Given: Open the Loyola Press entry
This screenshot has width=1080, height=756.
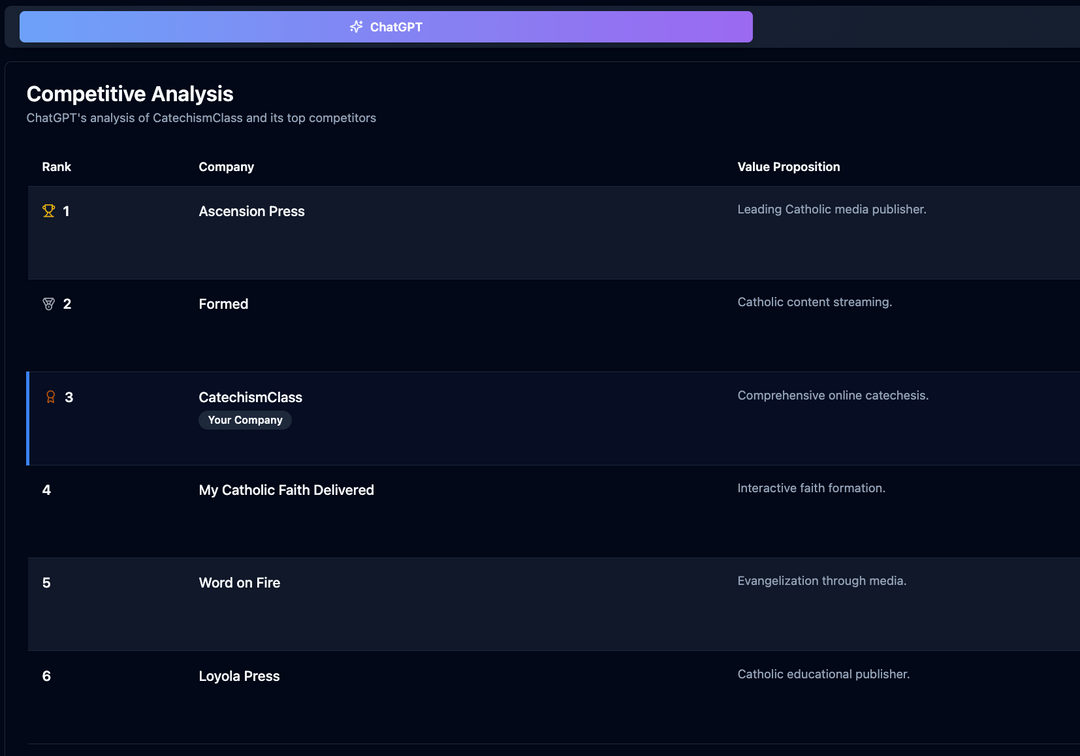Looking at the screenshot, I should [239, 676].
